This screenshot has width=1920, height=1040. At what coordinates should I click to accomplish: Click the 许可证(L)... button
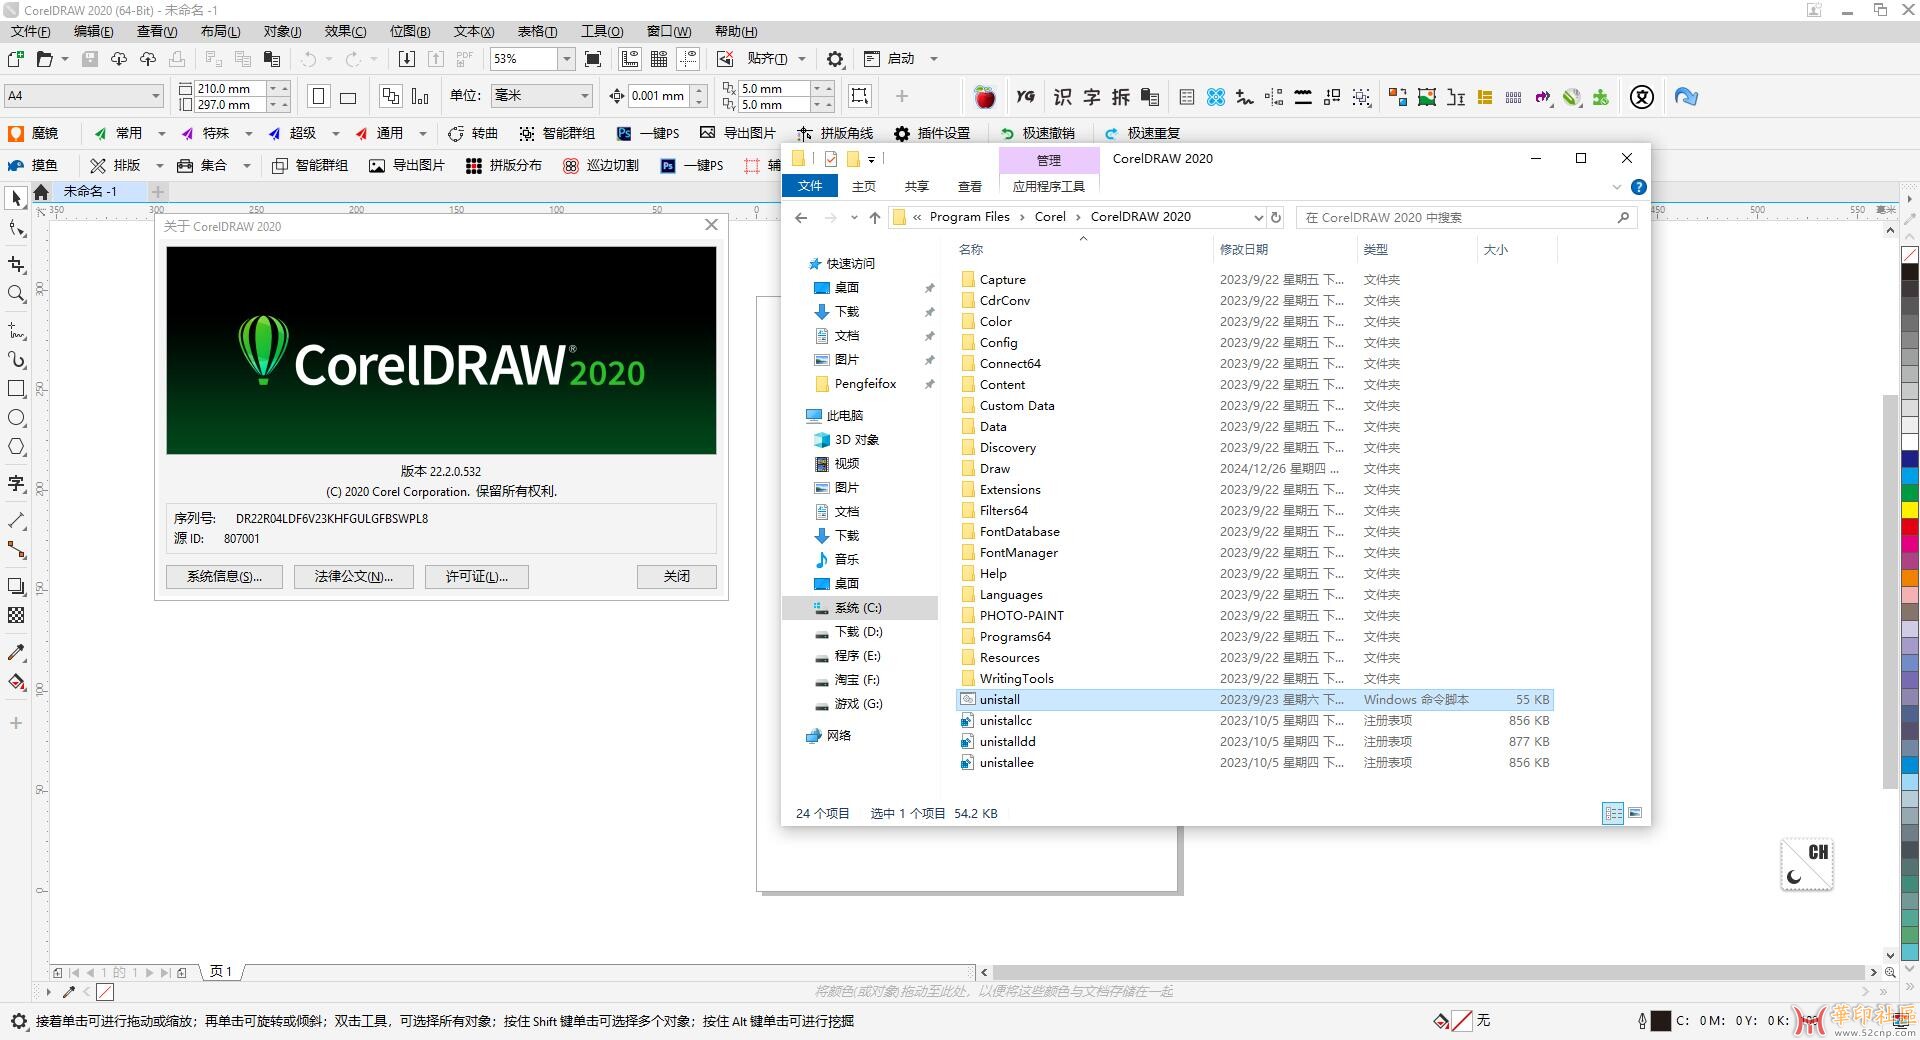476,576
